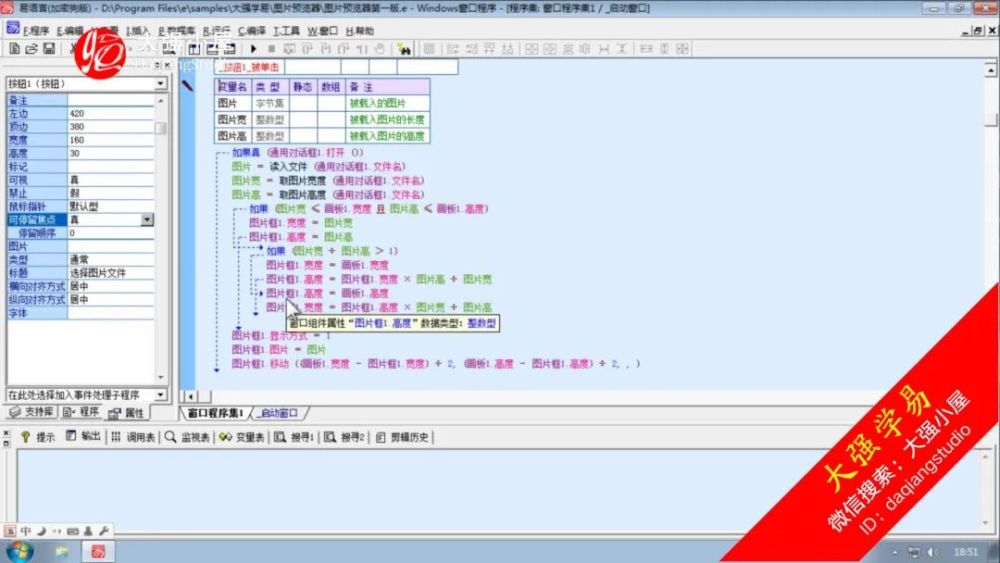This screenshot has width=1000, height=563.
Task: Click the binoculars find icon
Action: pos(404,48)
